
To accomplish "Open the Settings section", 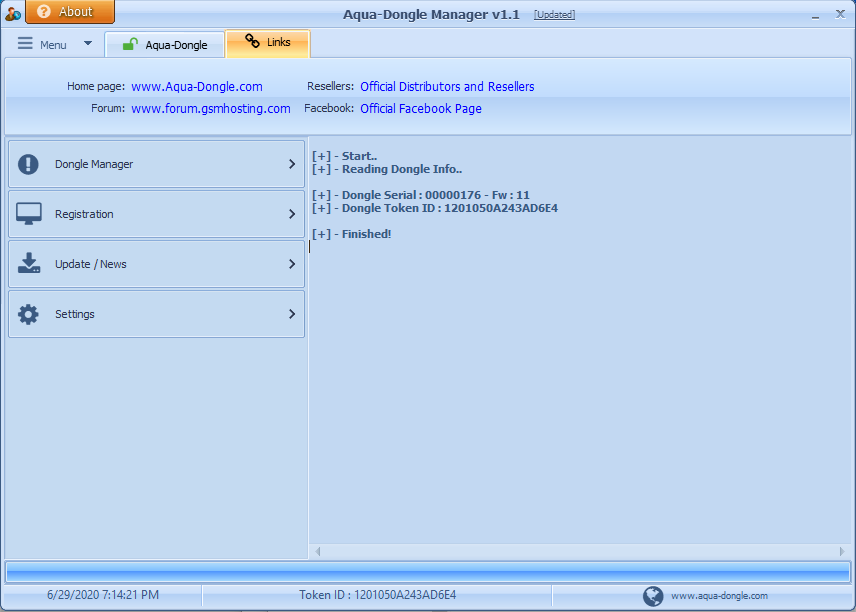I will click(157, 314).
